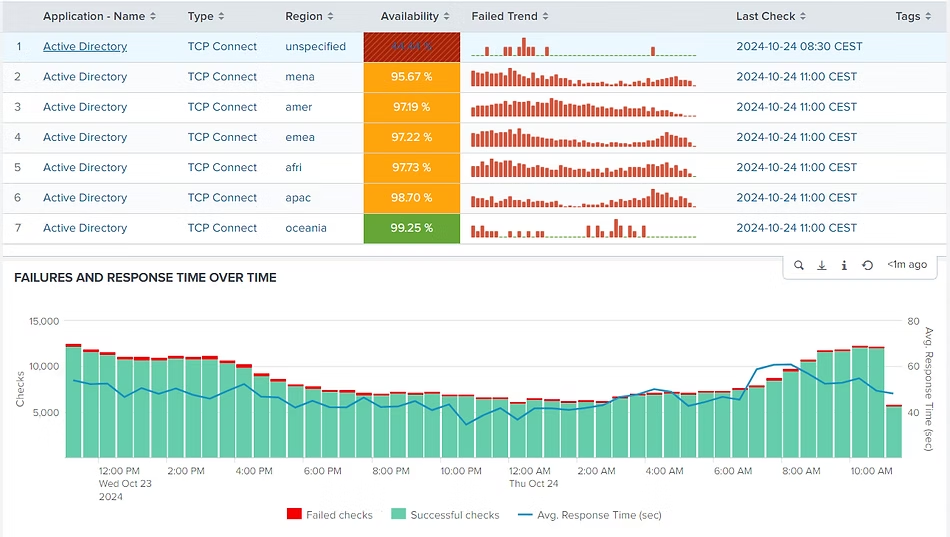The image size is (950, 537).
Task: Click the mena region failed trend sparkline
Action: click(x=583, y=77)
